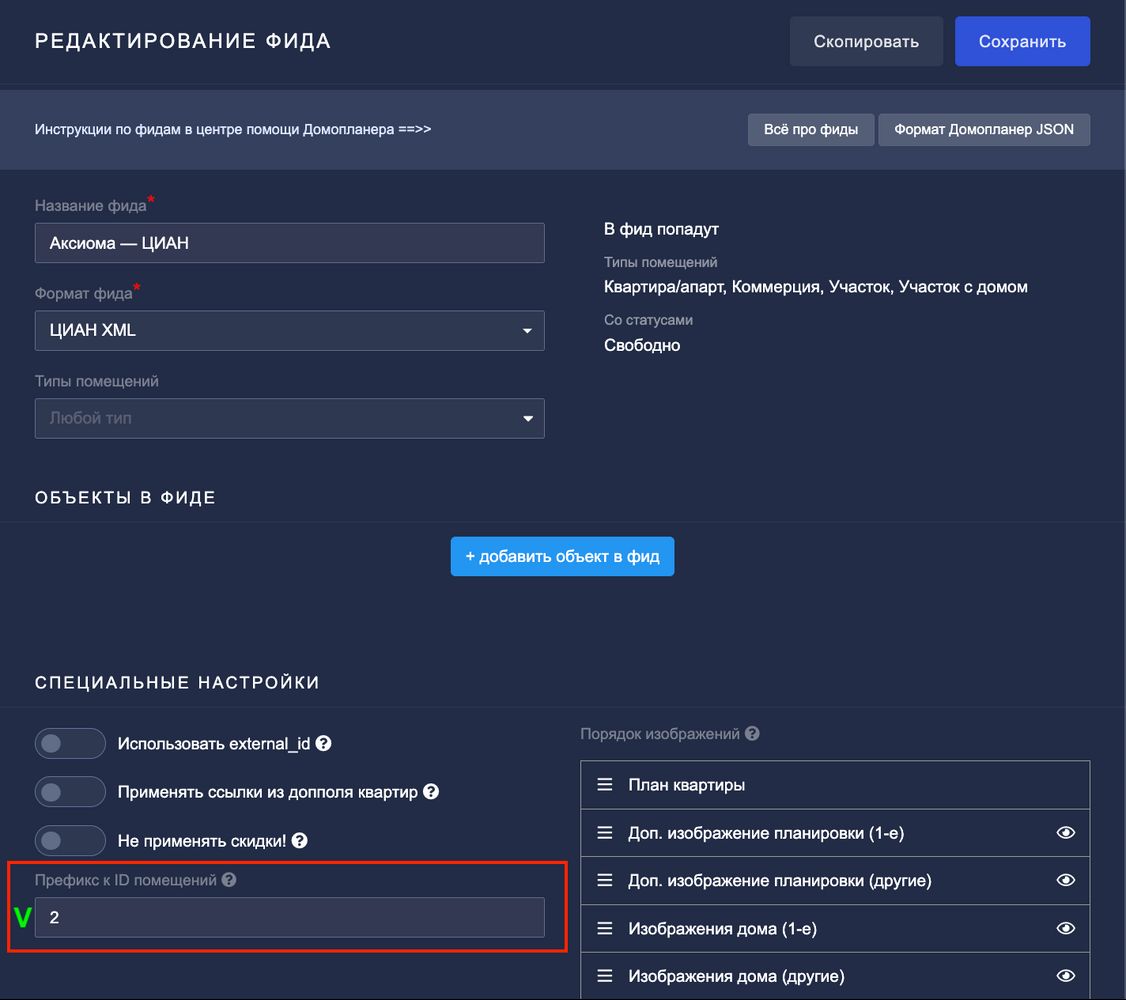Click help icon next to Порядок изображений
The width and height of the screenshot is (1126, 1000).
pyautogui.click(x=752, y=733)
